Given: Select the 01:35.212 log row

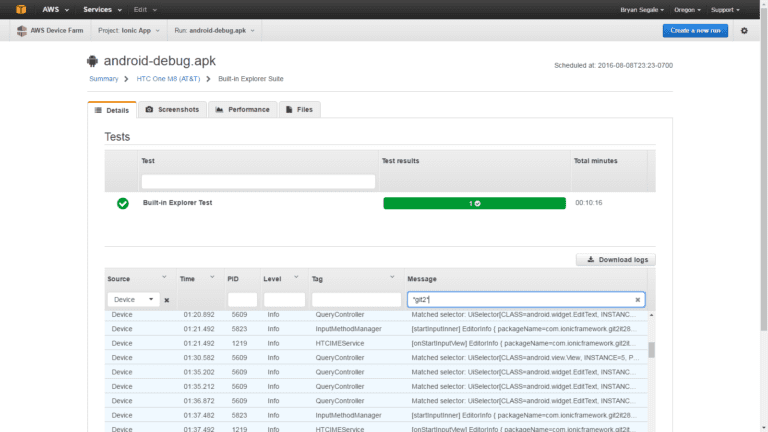Looking at the screenshot, I should coord(376,386).
